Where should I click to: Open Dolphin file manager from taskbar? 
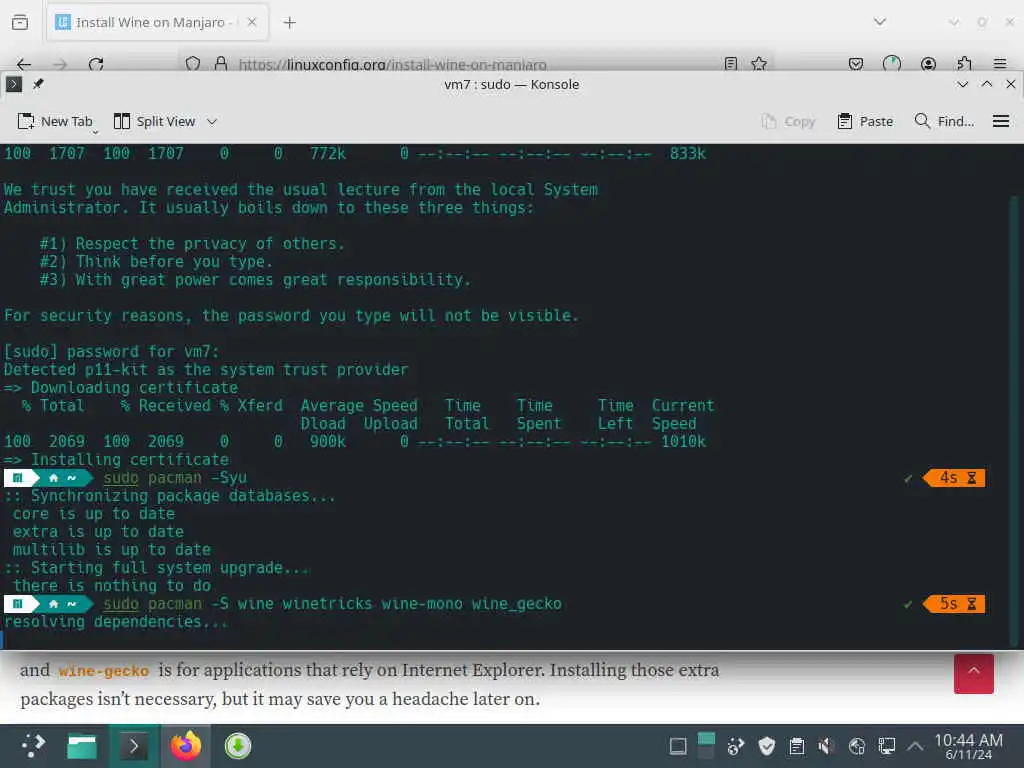point(82,746)
